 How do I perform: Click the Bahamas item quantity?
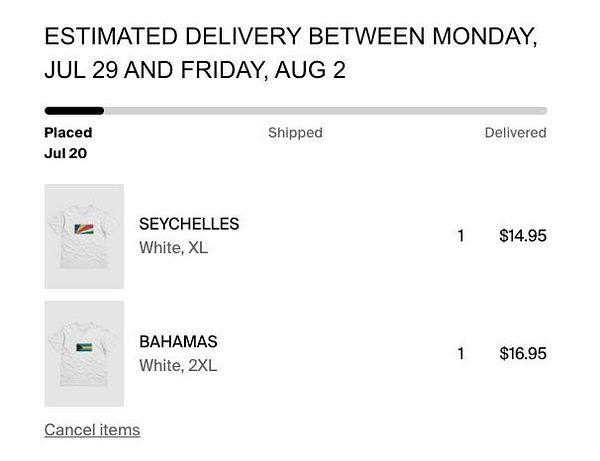[461, 353]
